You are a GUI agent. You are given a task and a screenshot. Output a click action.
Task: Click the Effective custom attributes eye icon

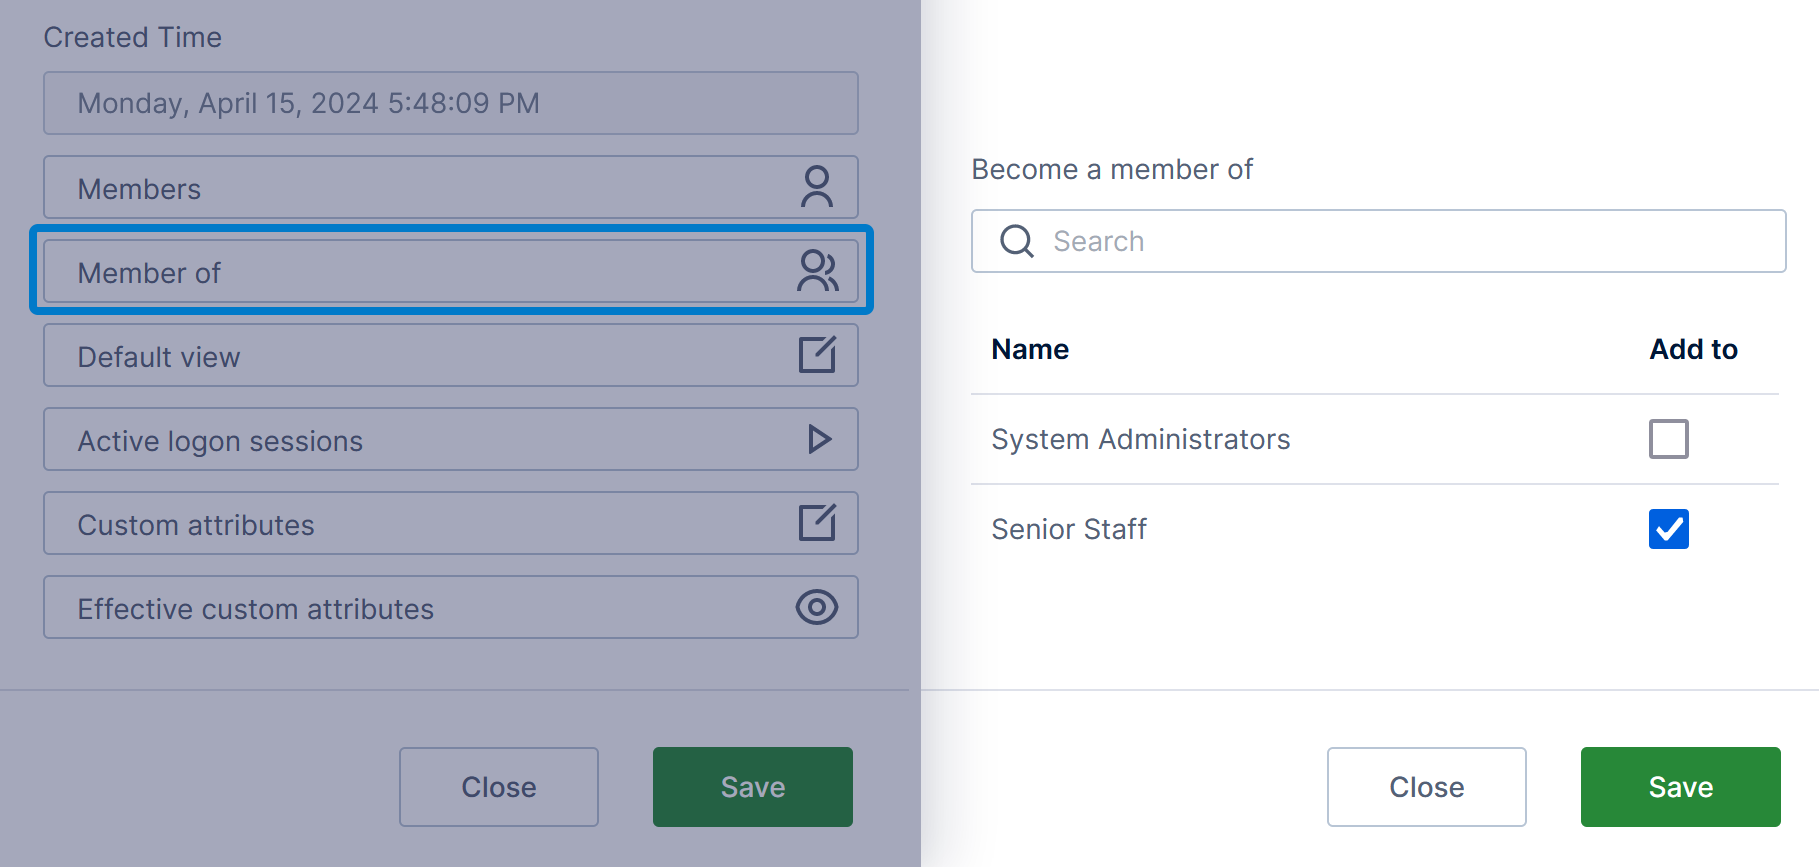click(x=817, y=607)
